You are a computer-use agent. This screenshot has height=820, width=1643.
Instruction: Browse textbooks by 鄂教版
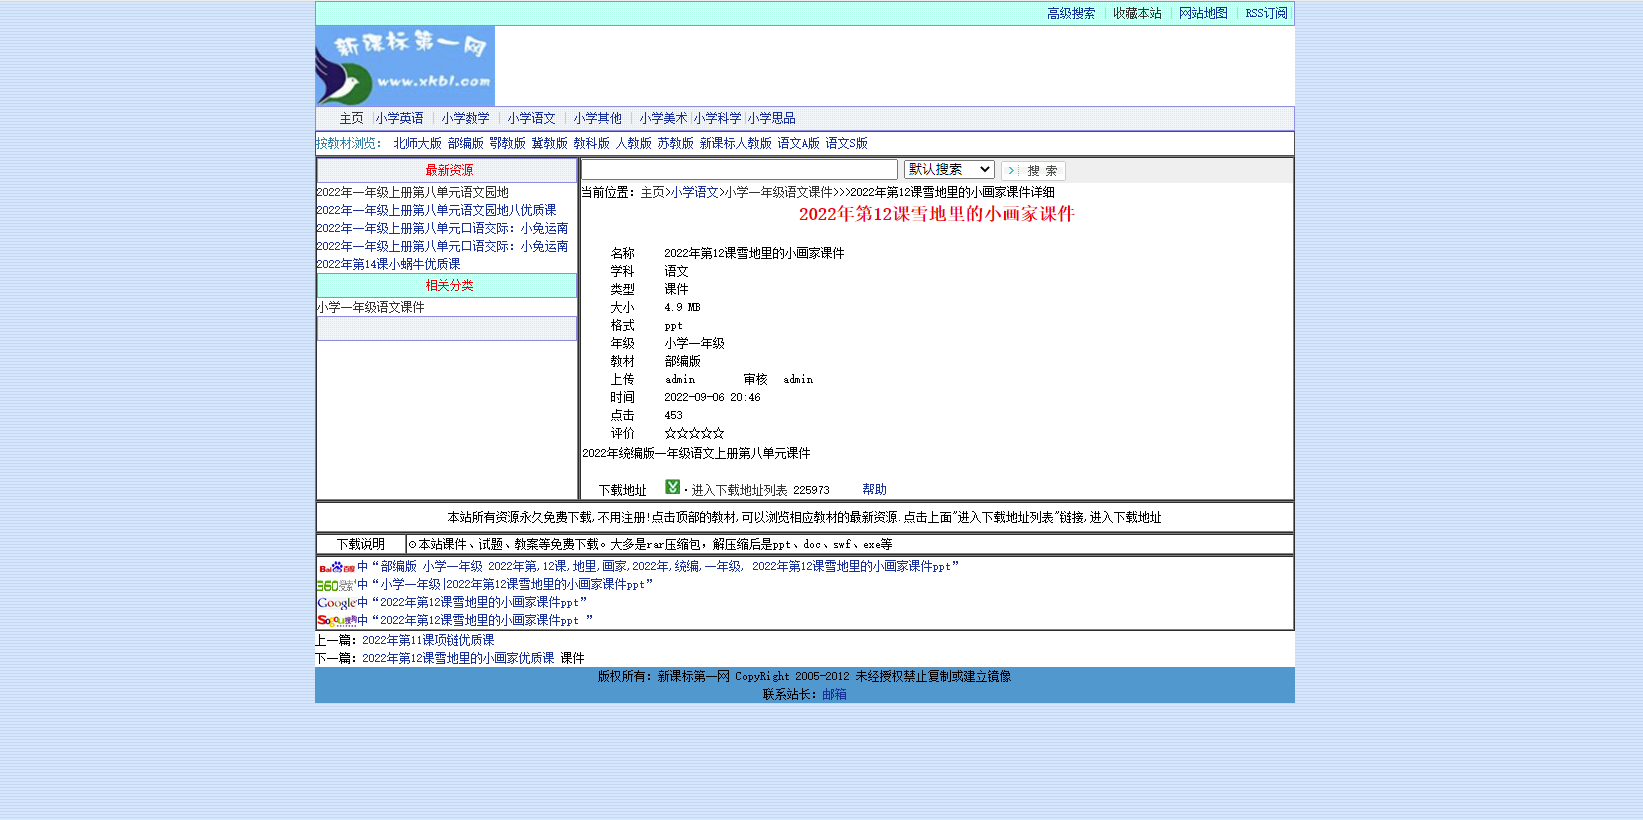(508, 144)
